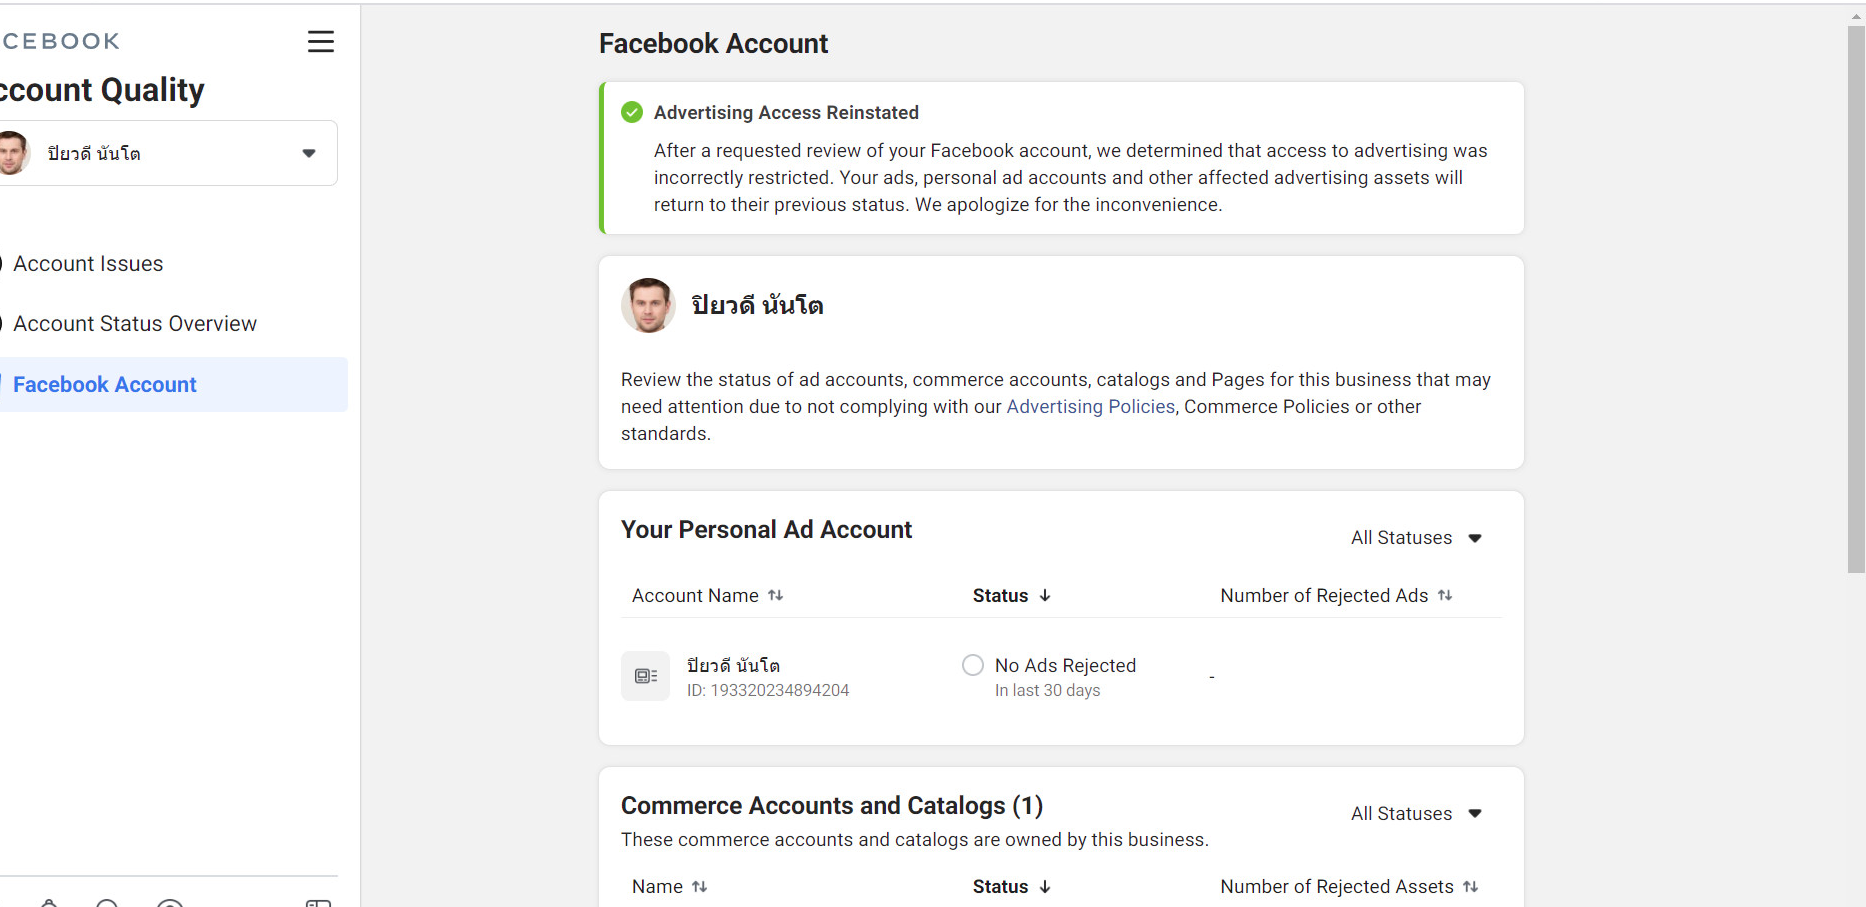Sort commerce accounts by Status arrow
1866x907 pixels.
pyautogui.click(x=1045, y=886)
